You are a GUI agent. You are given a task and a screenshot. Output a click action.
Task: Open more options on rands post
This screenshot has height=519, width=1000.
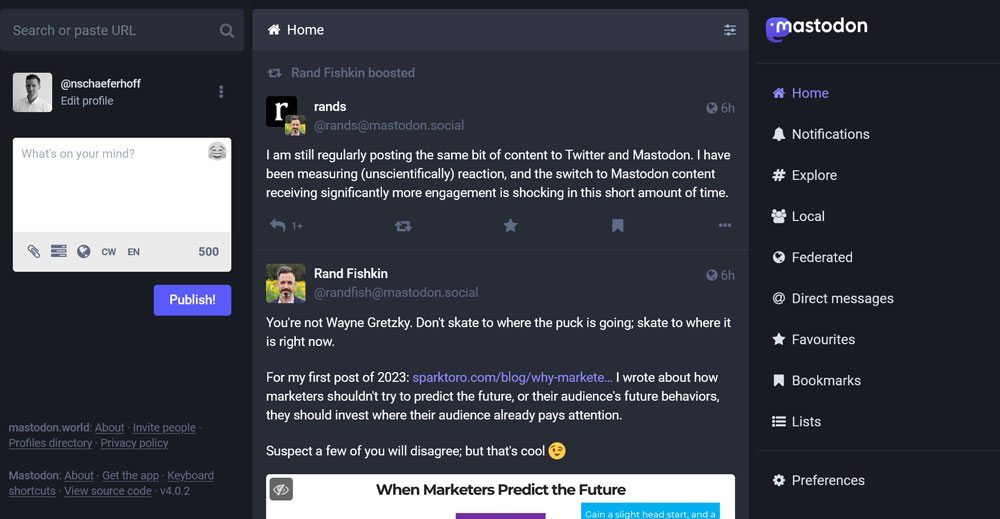click(x=725, y=226)
